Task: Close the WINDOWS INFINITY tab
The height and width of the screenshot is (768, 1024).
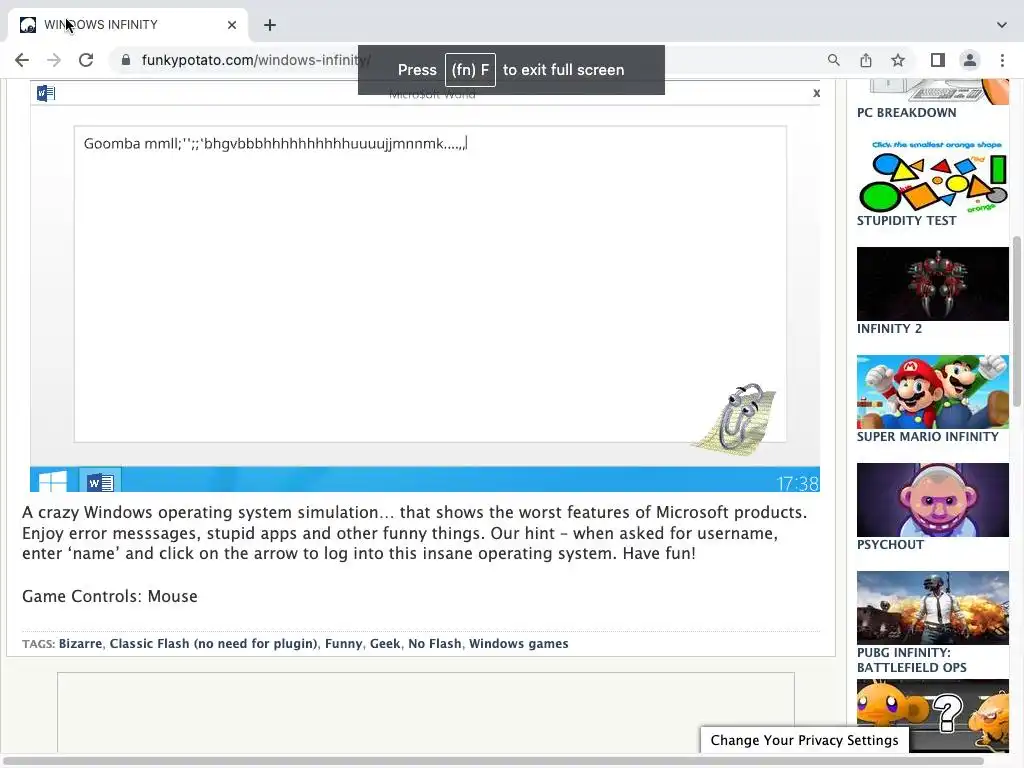Action: 232,25
